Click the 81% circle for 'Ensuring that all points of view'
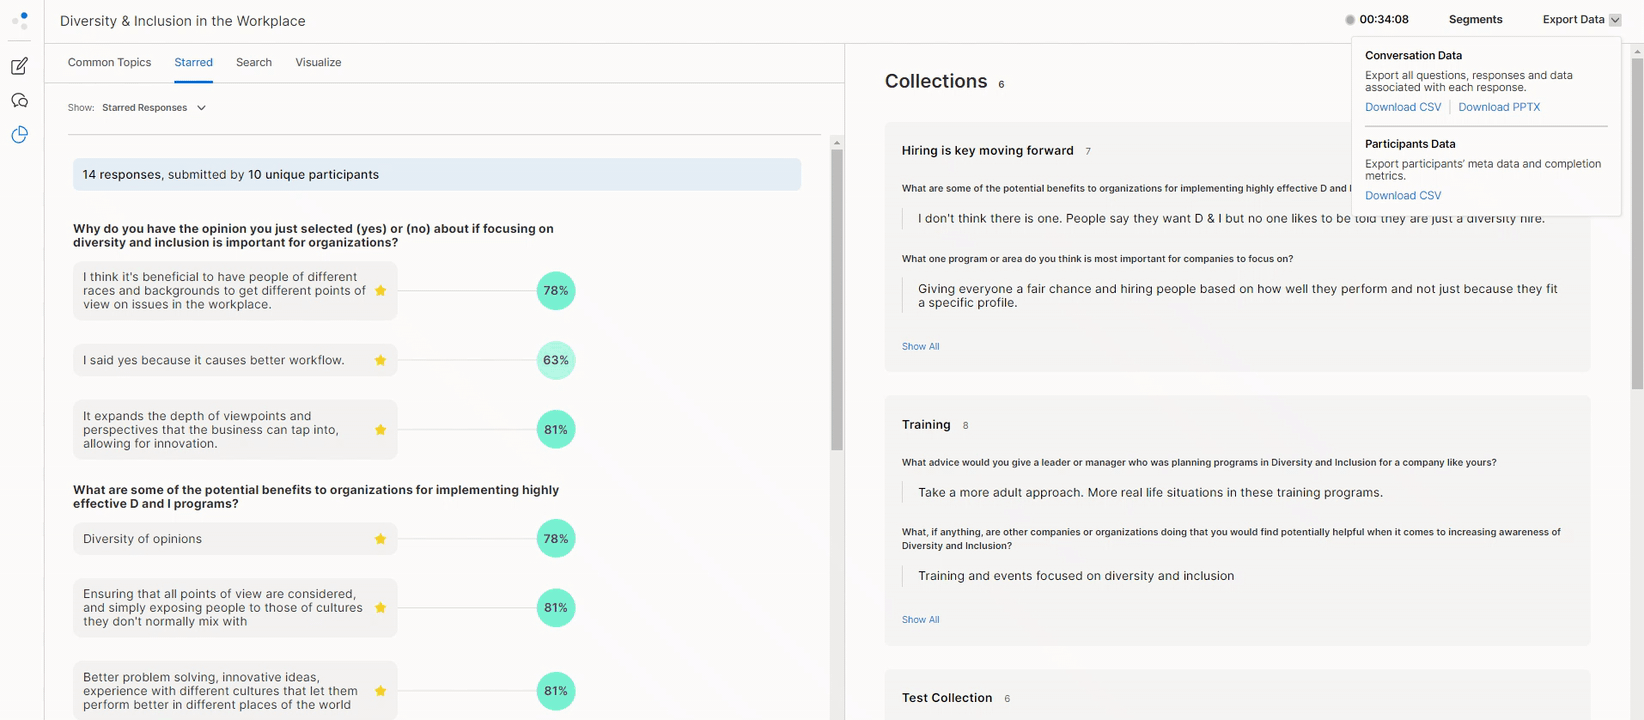 [556, 608]
